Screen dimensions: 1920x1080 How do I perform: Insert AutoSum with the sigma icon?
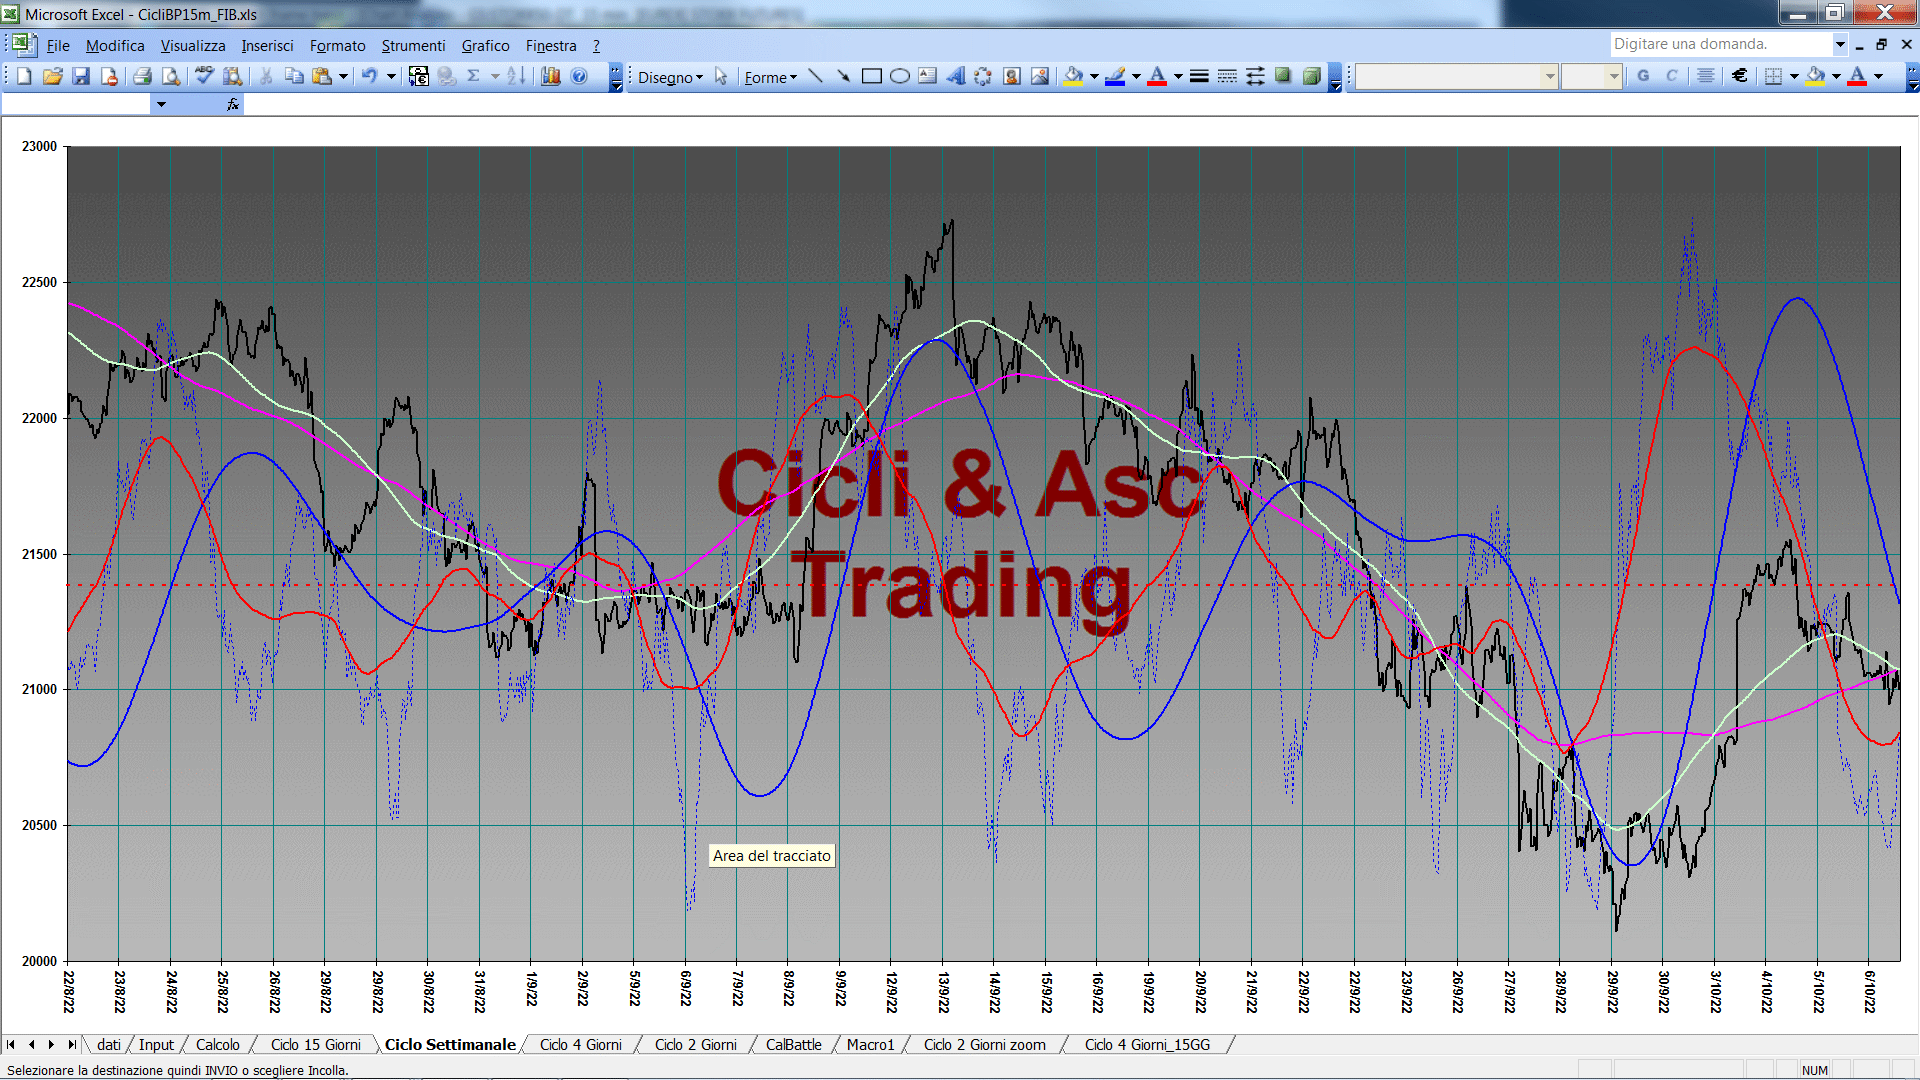tap(474, 76)
